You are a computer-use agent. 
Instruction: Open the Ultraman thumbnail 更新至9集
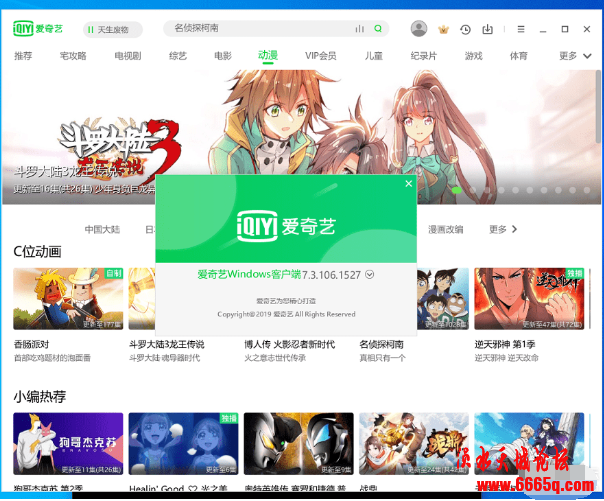[x=299, y=444]
